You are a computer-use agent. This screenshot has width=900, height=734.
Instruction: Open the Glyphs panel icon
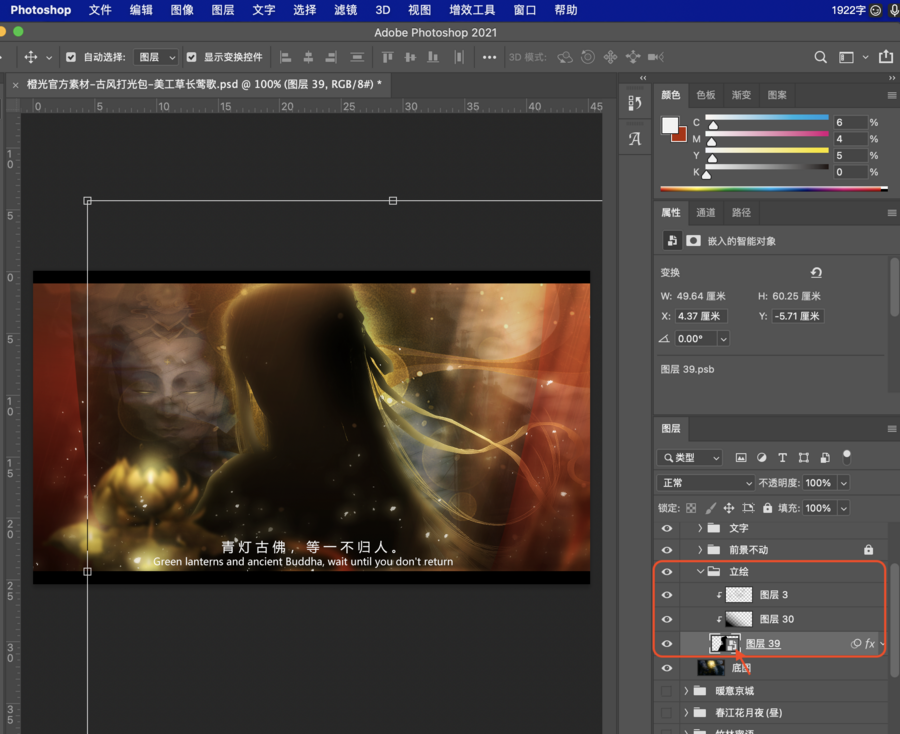tap(634, 139)
